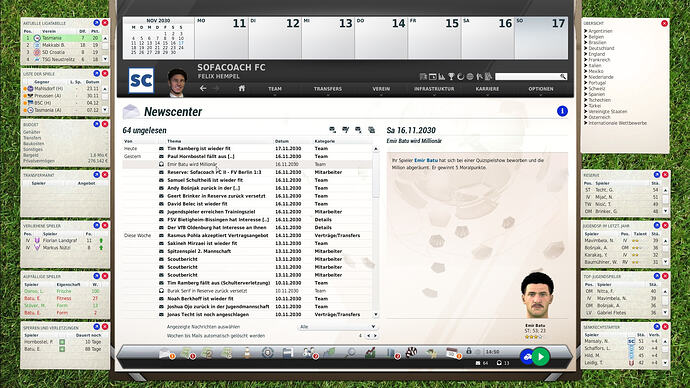Expand the England entry in Übersicht
The image size is (690, 388).
pos(596,54)
